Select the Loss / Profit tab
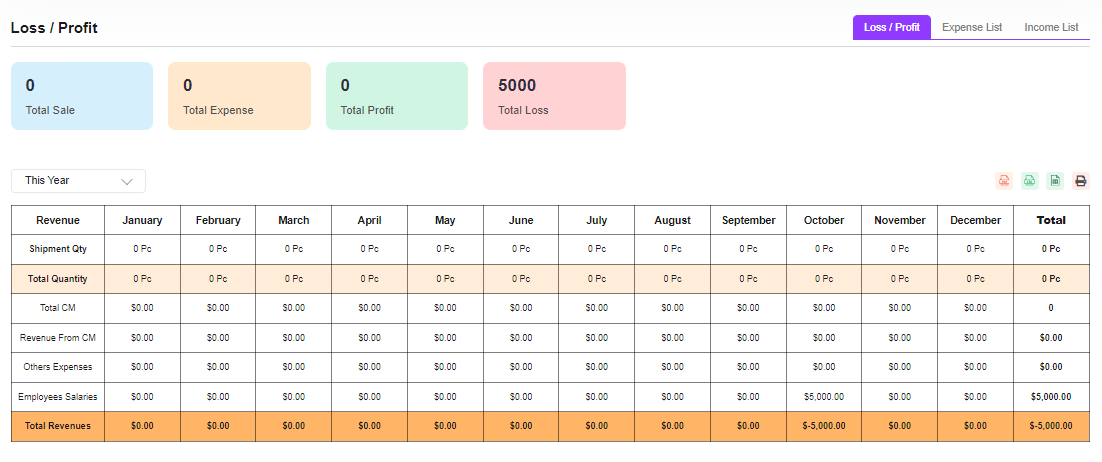The height and width of the screenshot is (462, 1102). tap(891, 27)
